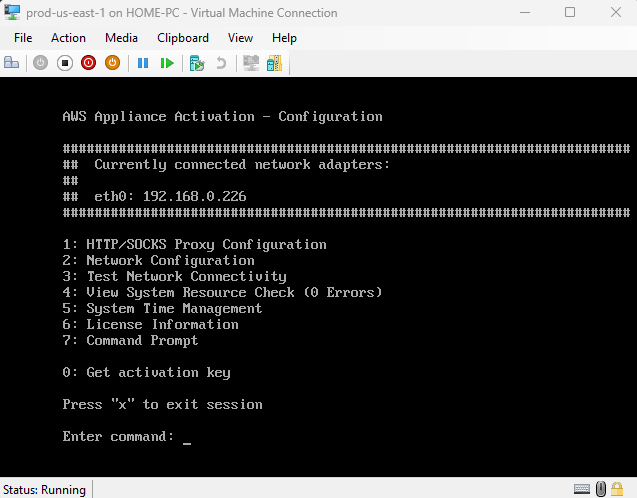The width and height of the screenshot is (637, 498).
Task: Click the lock icon in status bar
Action: [602, 489]
